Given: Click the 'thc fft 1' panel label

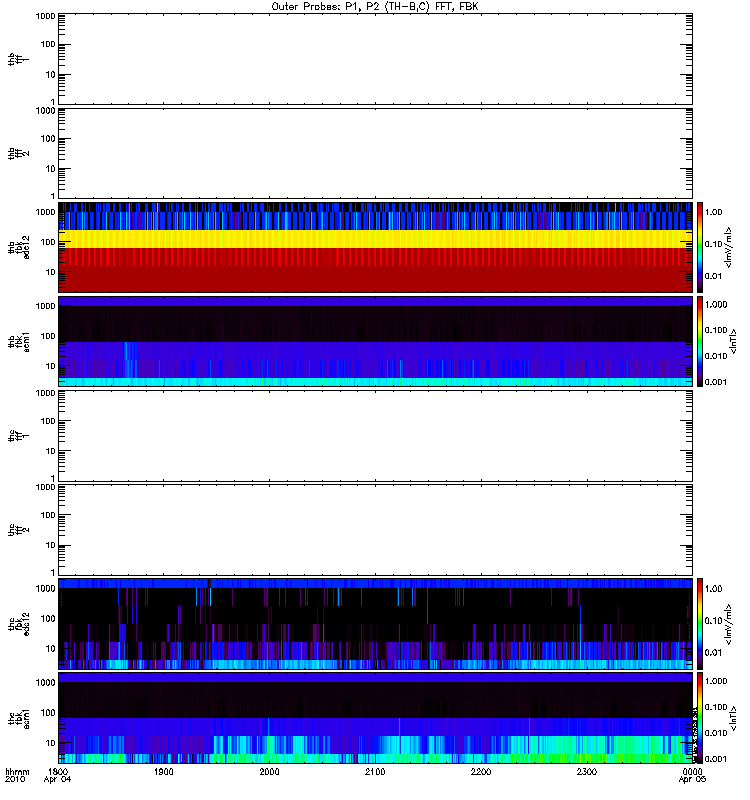Looking at the screenshot, I should (18, 435).
